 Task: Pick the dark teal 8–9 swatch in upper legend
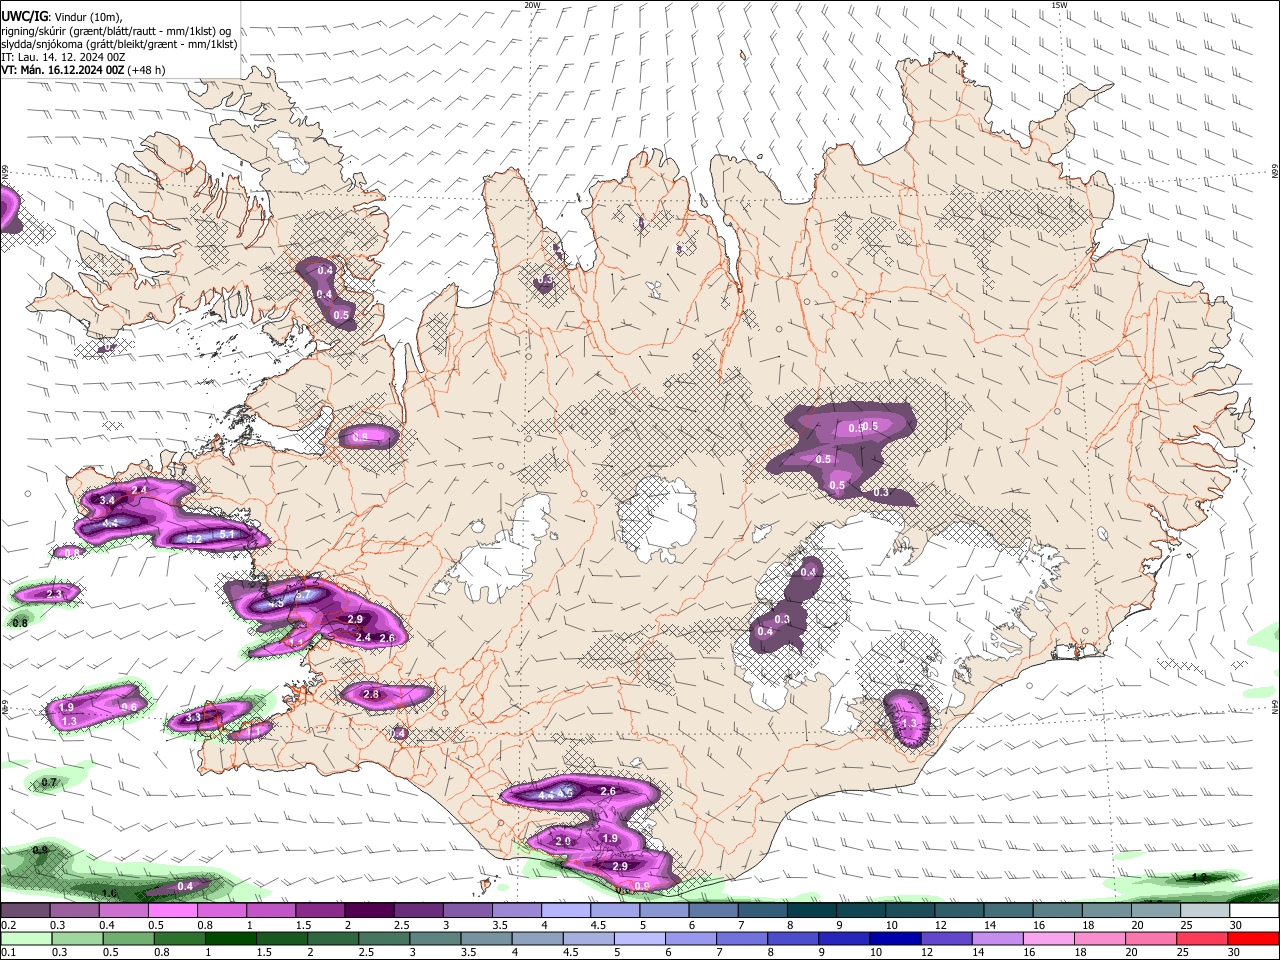click(x=814, y=910)
